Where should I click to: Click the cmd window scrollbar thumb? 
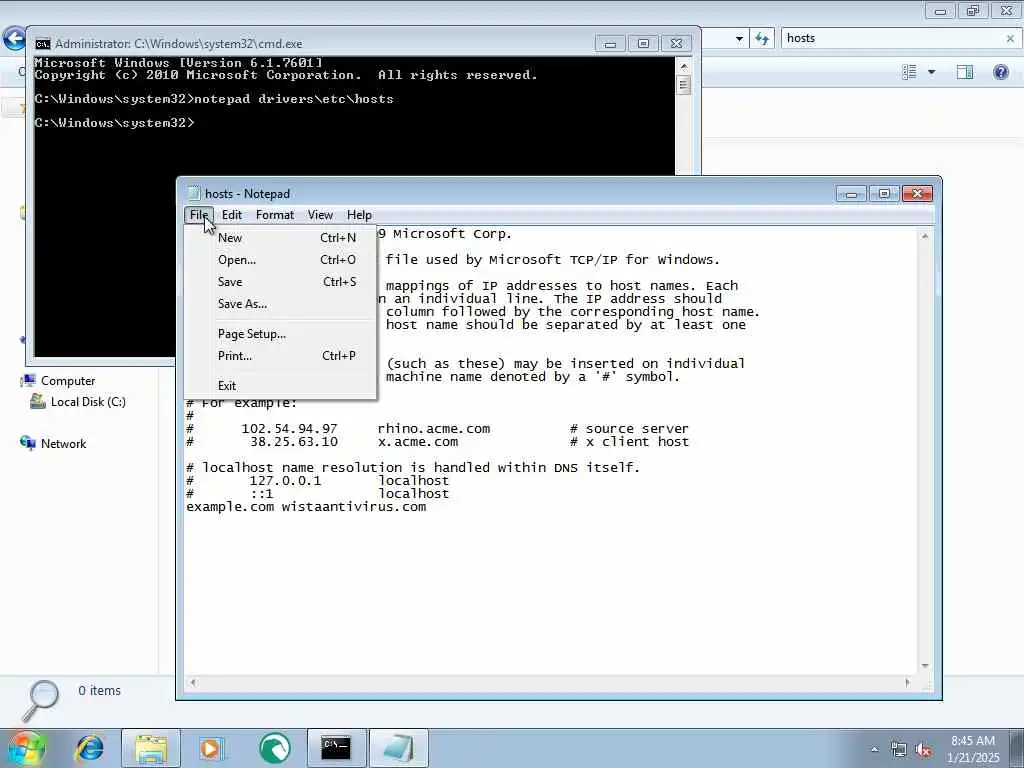click(684, 85)
